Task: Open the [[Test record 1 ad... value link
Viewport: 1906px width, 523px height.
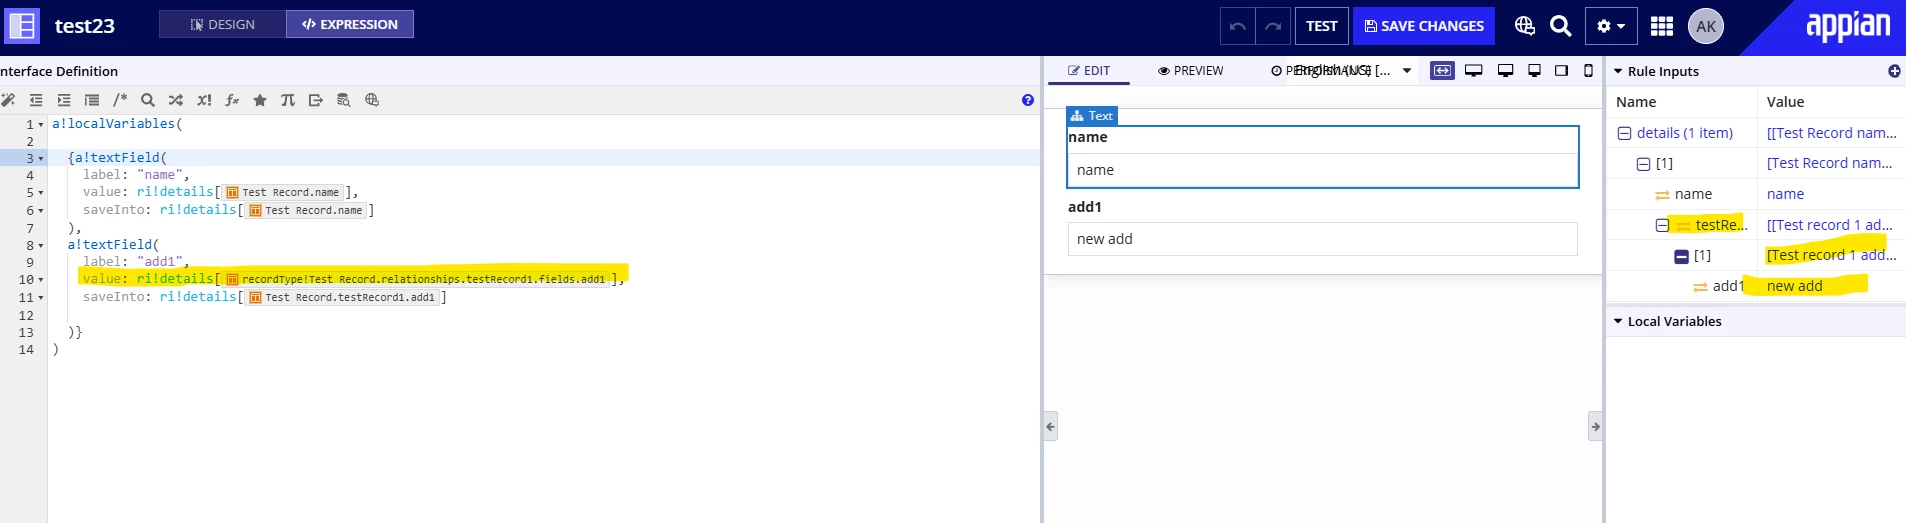Action: (x=1829, y=225)
